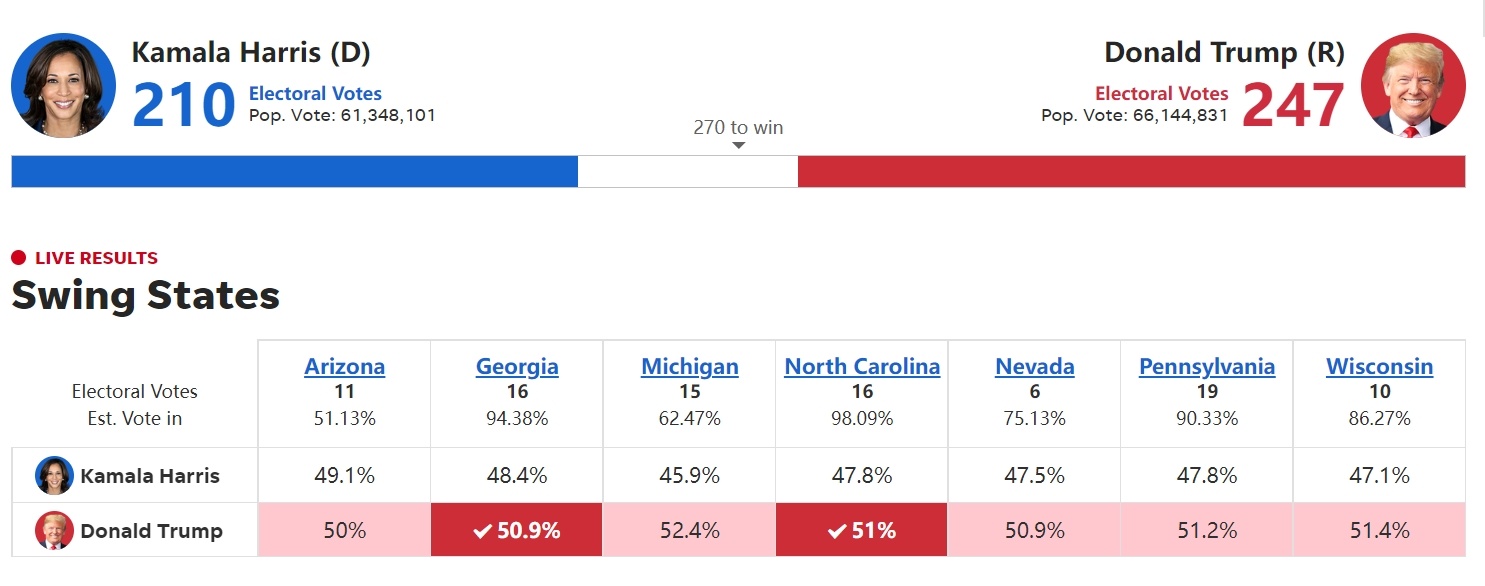Open the Wisconsin results link
The width and height of the screenshot is (1485, 586).
tap(1379, 367)
